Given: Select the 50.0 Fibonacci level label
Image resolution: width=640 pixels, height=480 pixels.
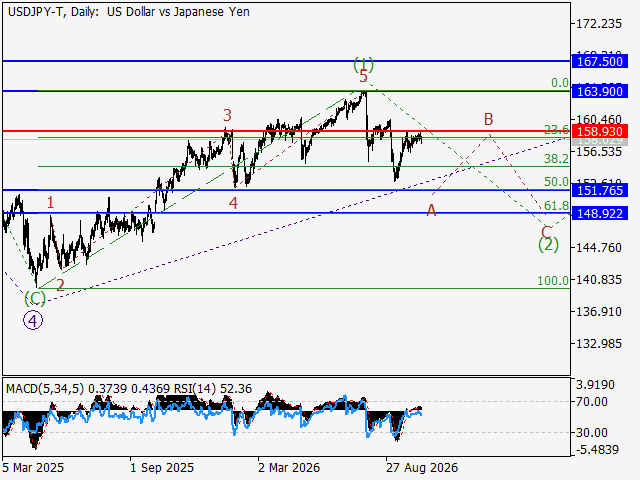Looking at the screenshot, I should click(x=556, y=182).
